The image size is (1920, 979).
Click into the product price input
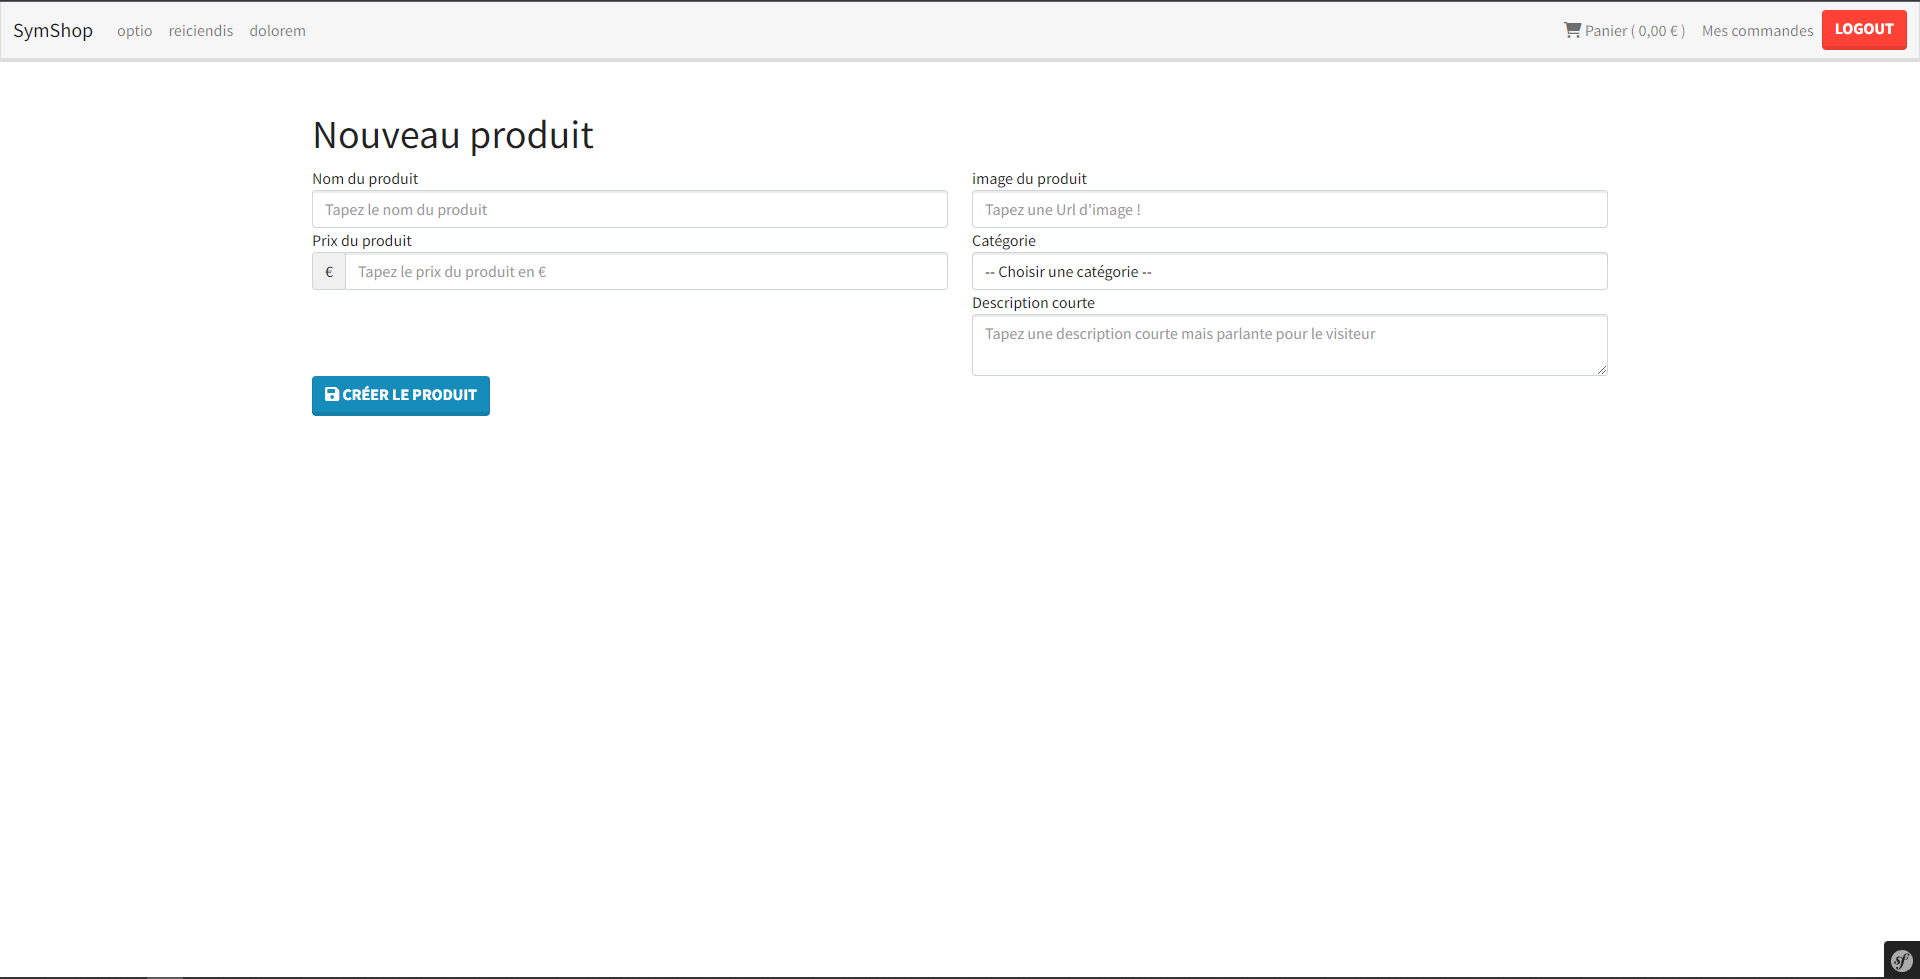[646, 272]
